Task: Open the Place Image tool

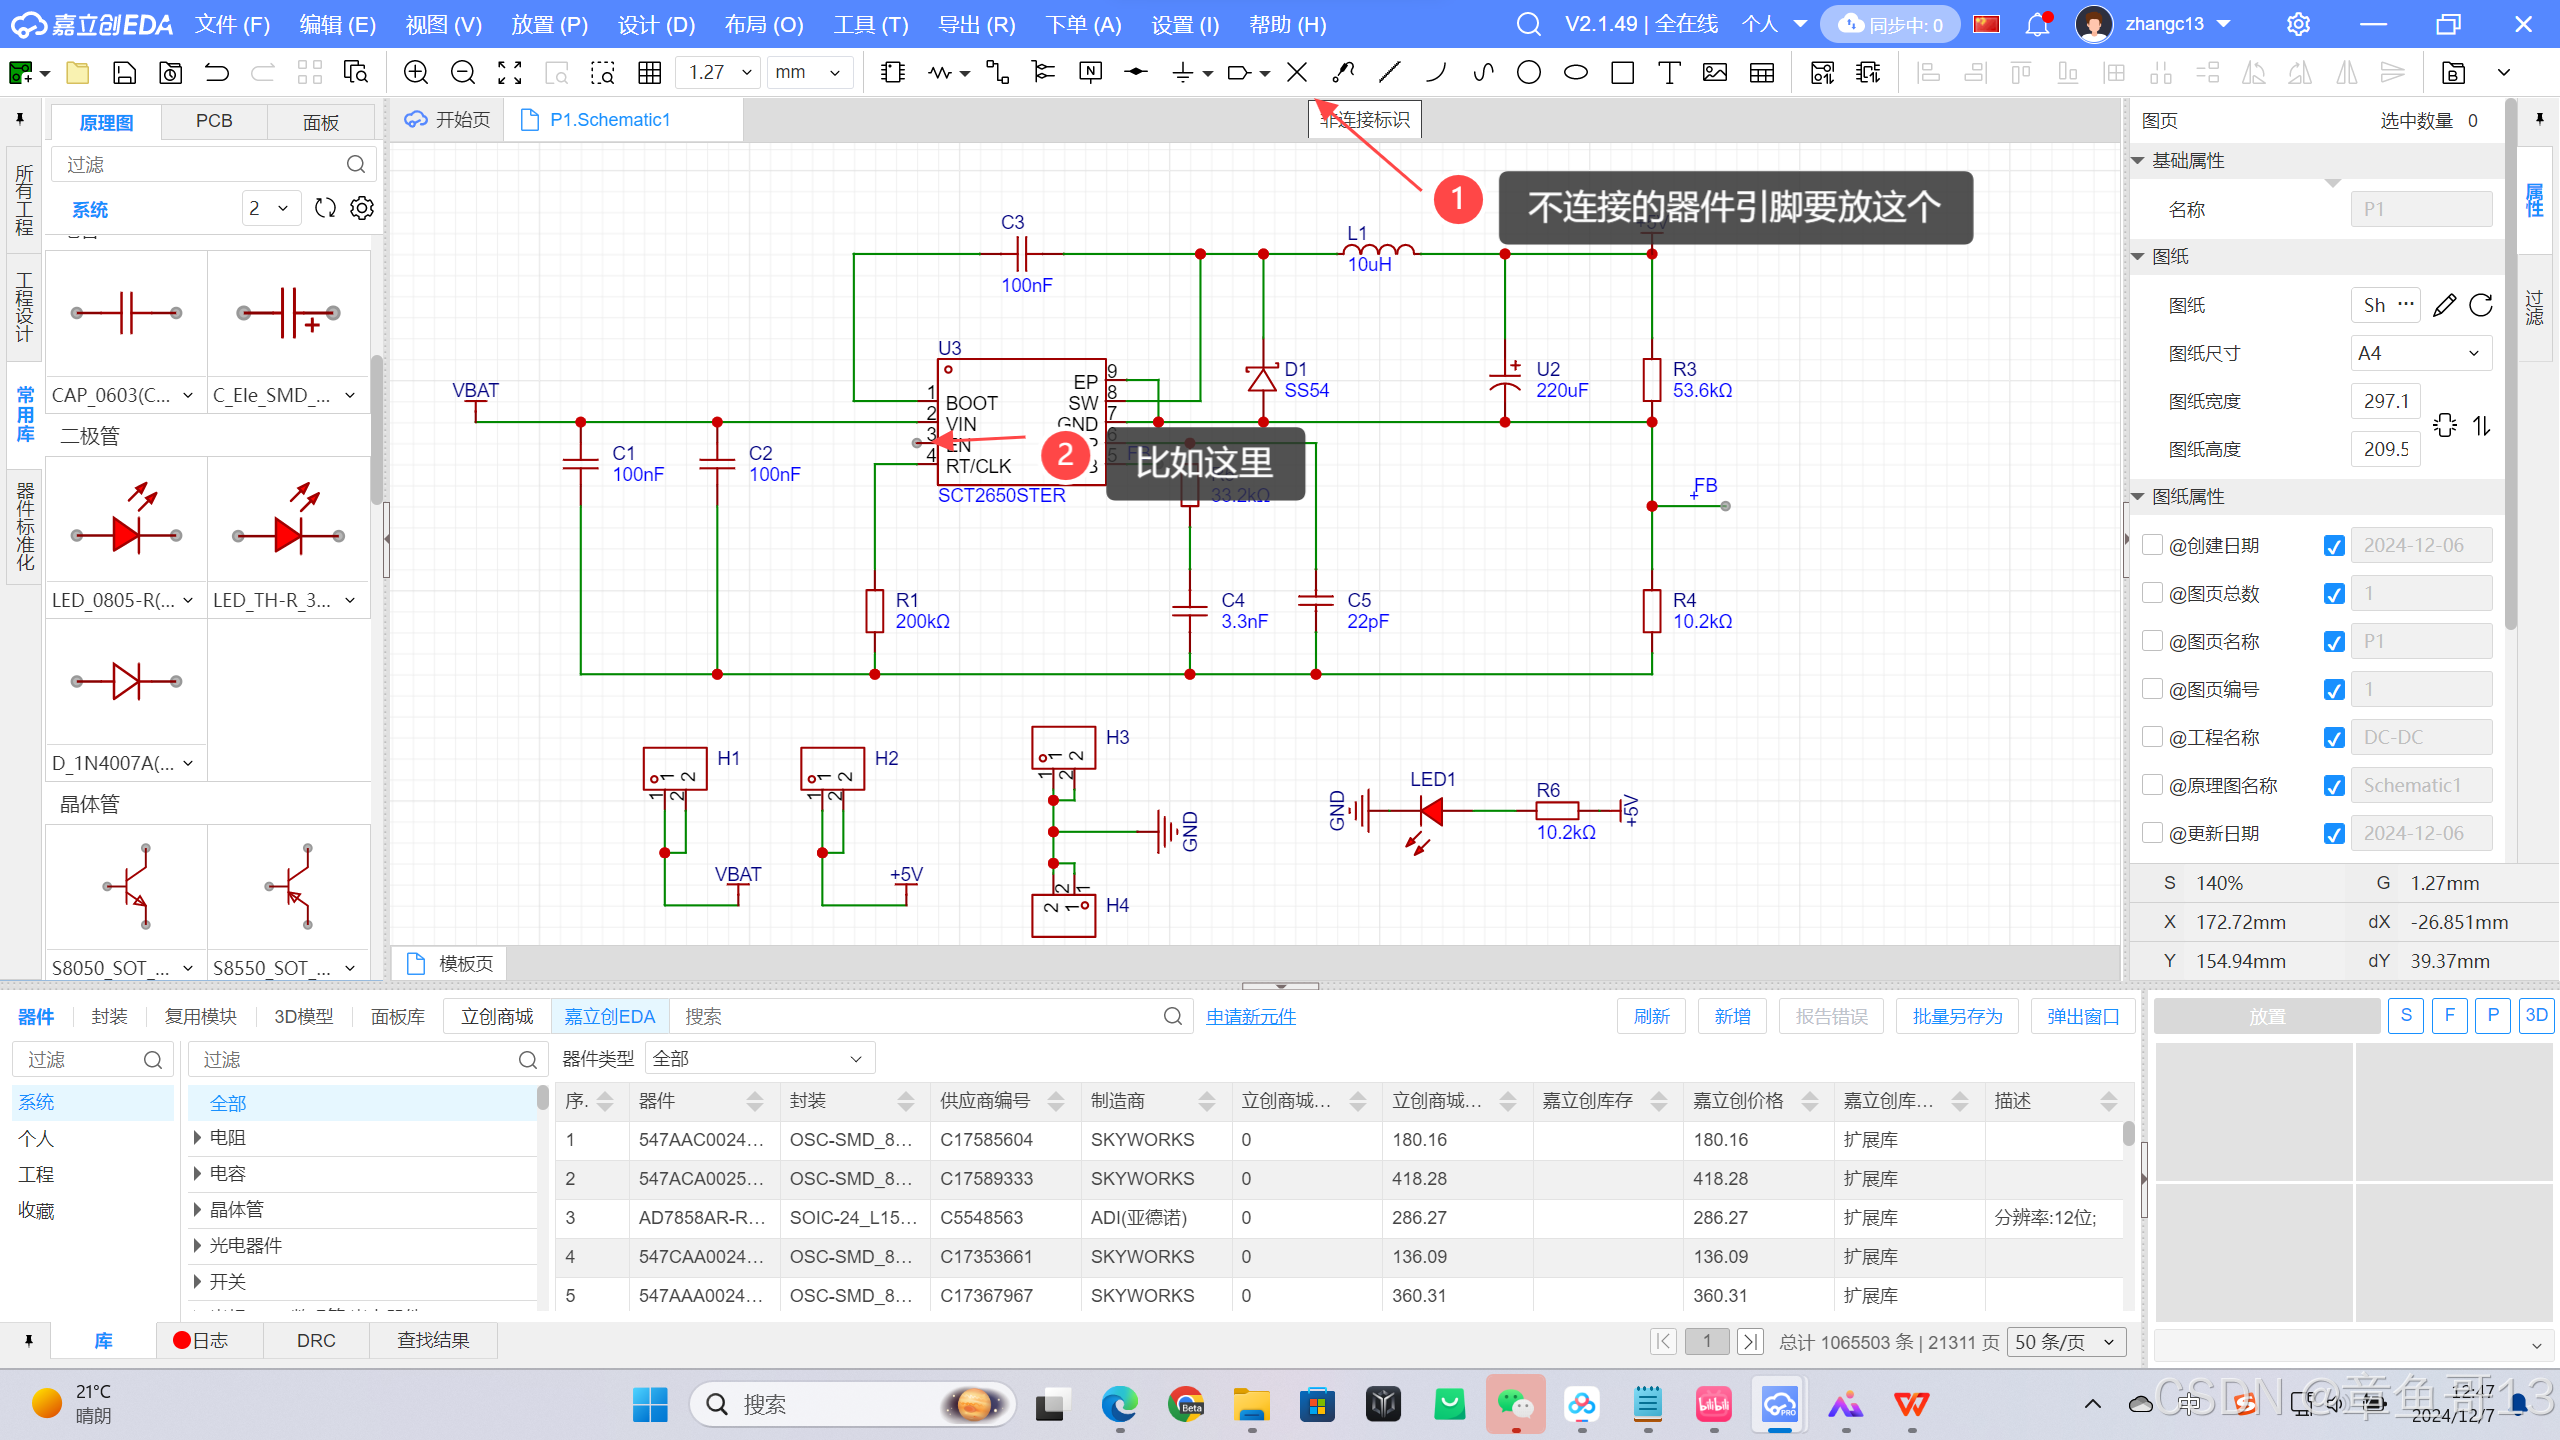Action: point(1714,72)
